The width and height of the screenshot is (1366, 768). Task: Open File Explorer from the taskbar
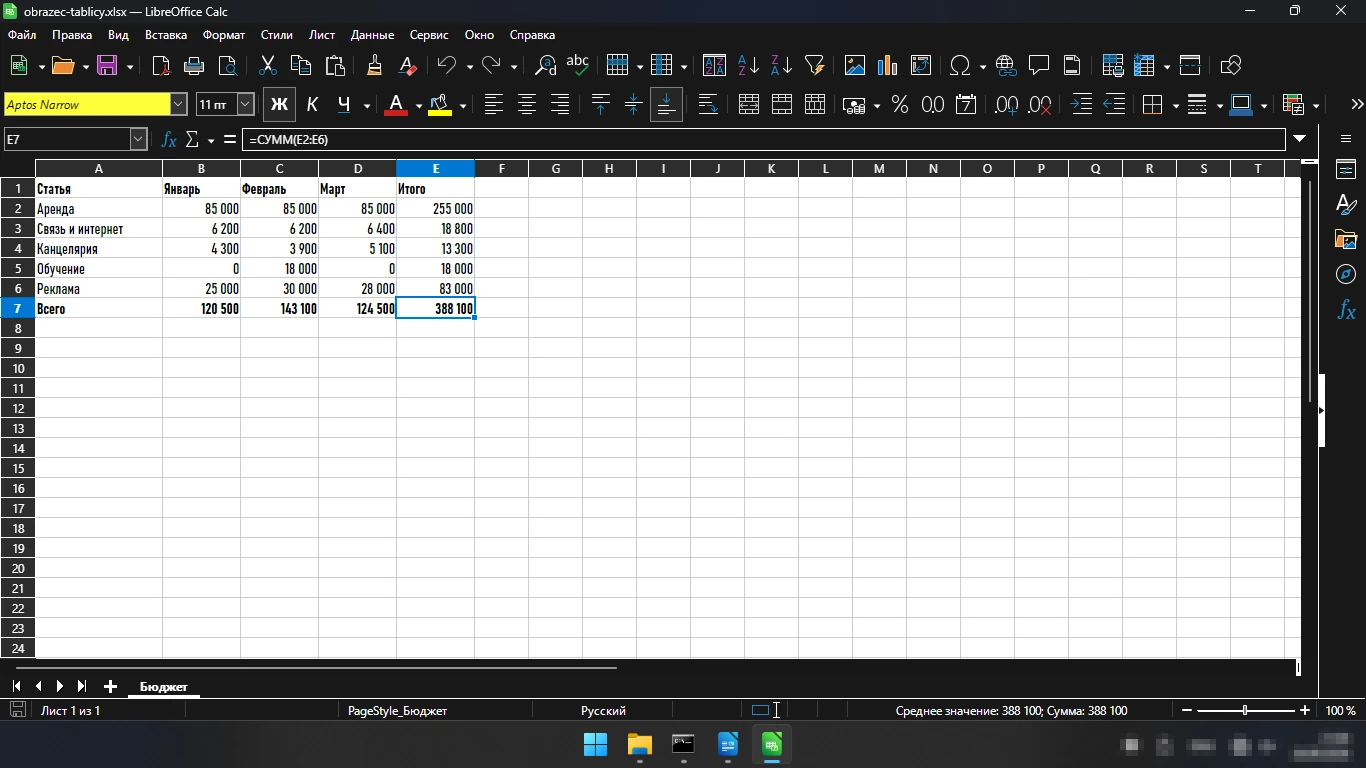[x=639, y=744]
